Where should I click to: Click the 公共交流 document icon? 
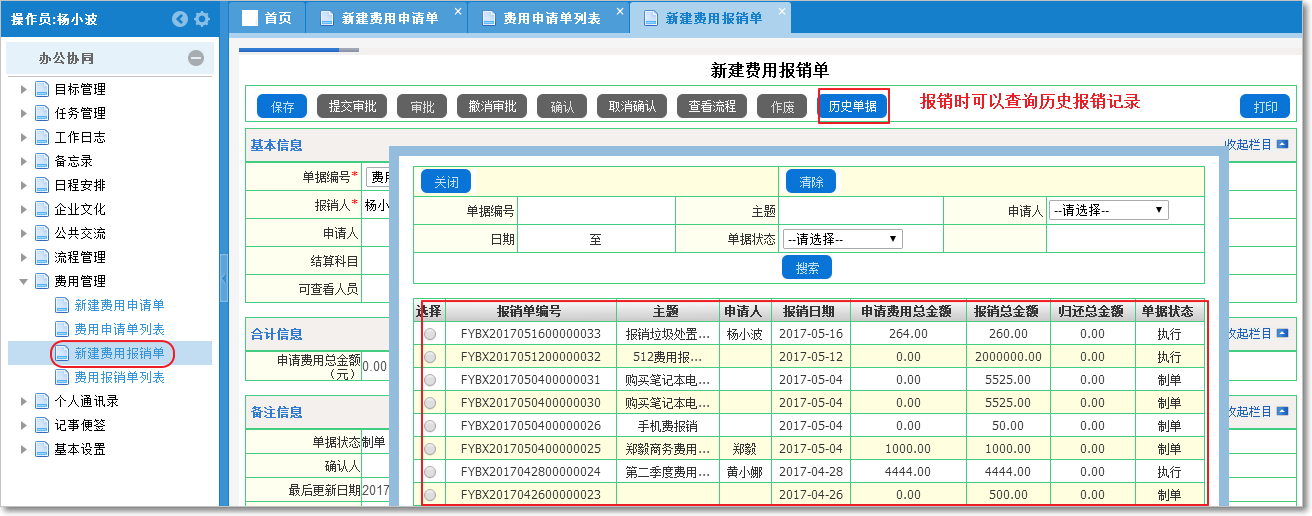click(x=42, y=233)
